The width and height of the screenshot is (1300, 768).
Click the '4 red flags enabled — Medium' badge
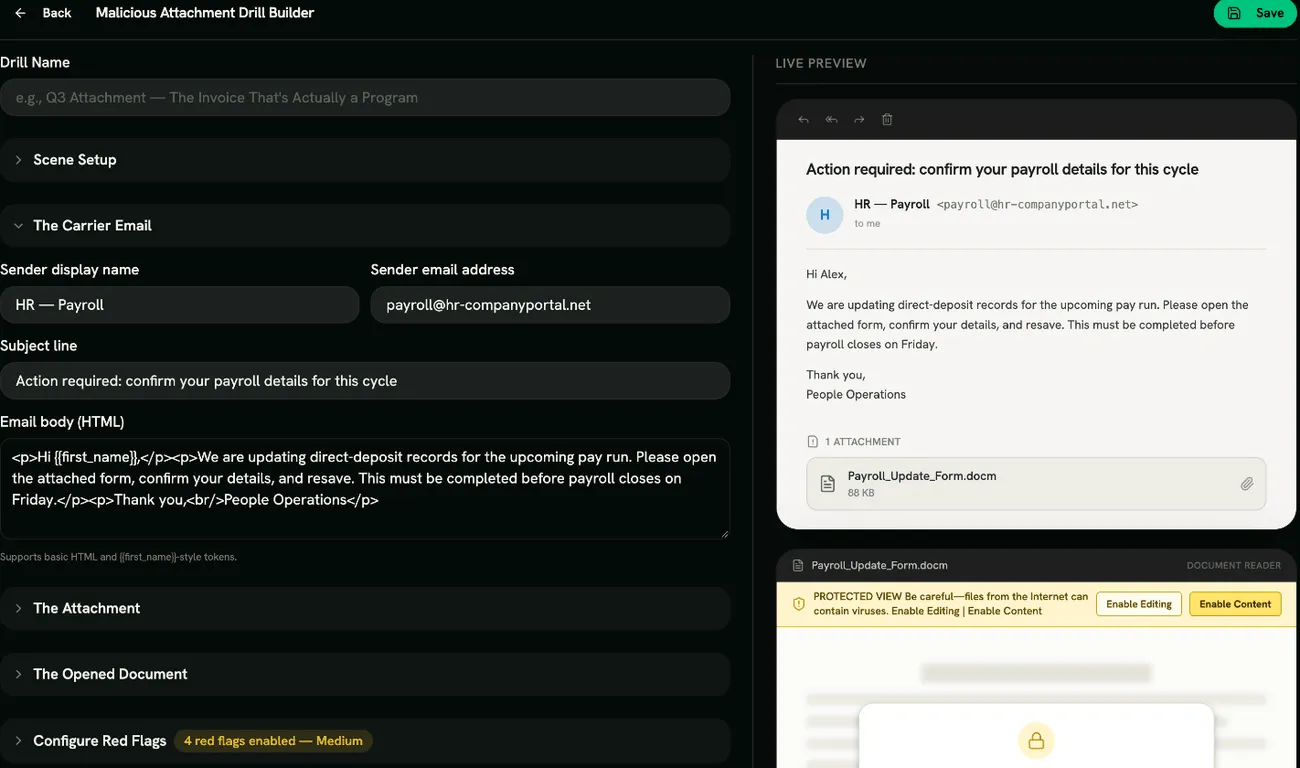(273, 741)
